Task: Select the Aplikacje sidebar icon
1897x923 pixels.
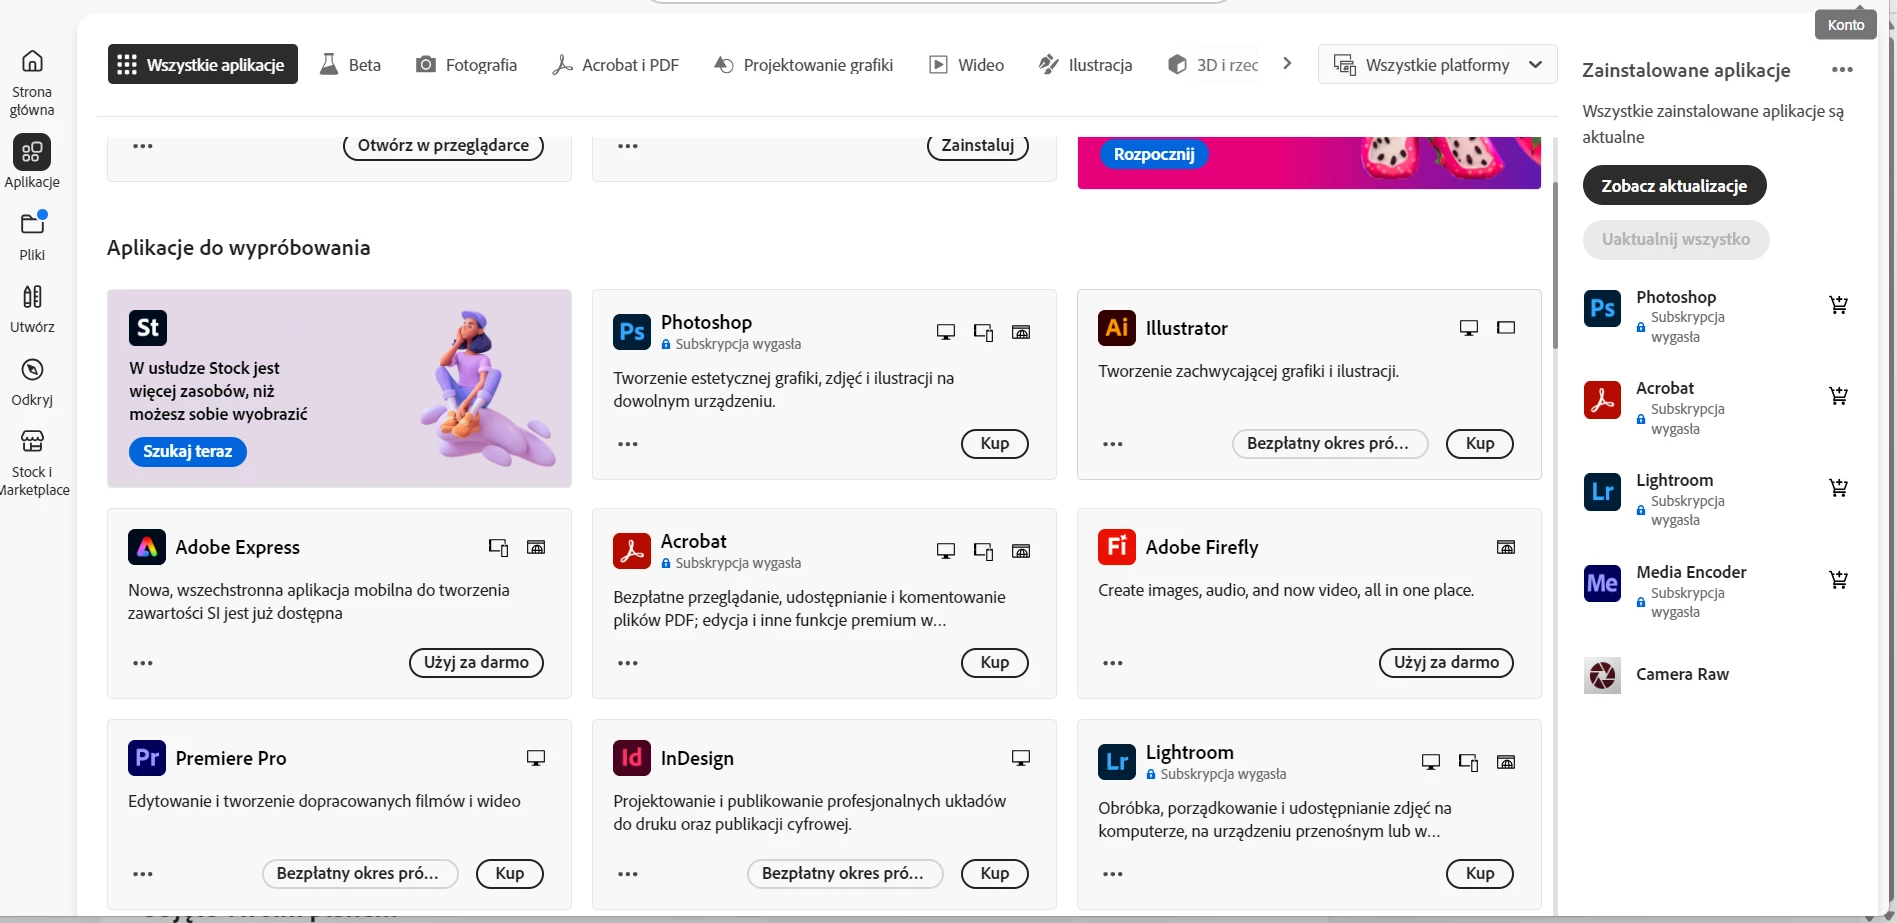Action: click(x=32, y=152)
